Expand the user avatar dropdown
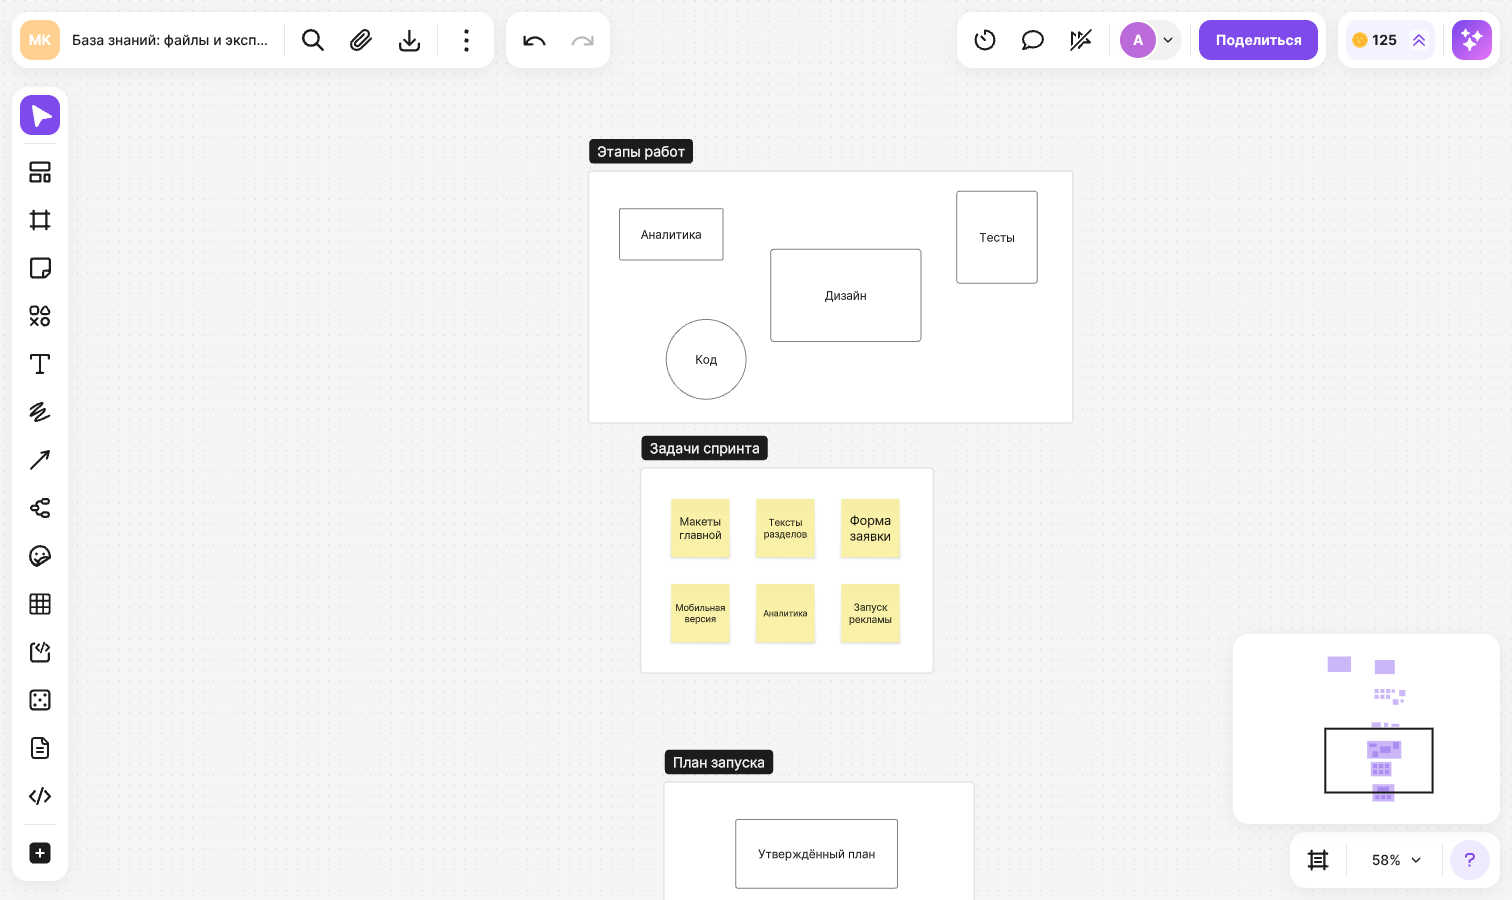 click(x=1167, y=40)
